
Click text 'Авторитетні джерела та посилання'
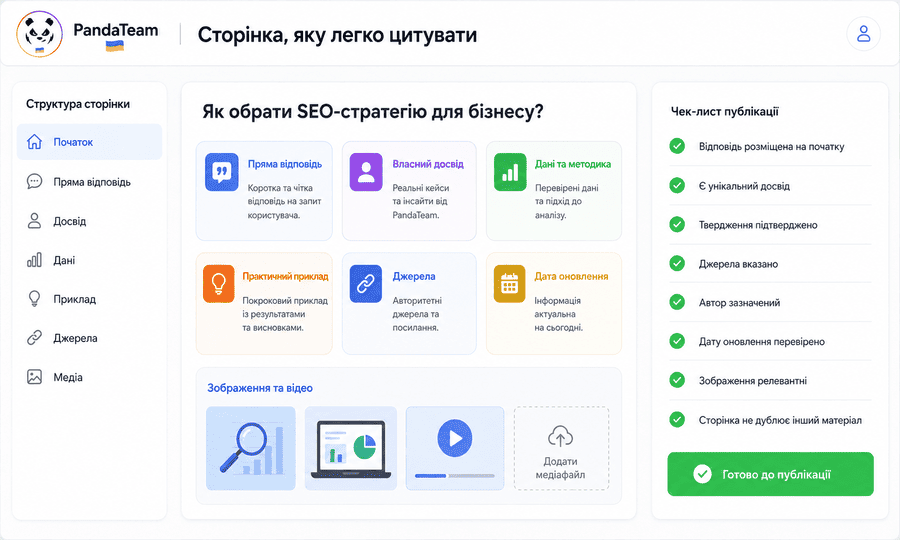417,314
